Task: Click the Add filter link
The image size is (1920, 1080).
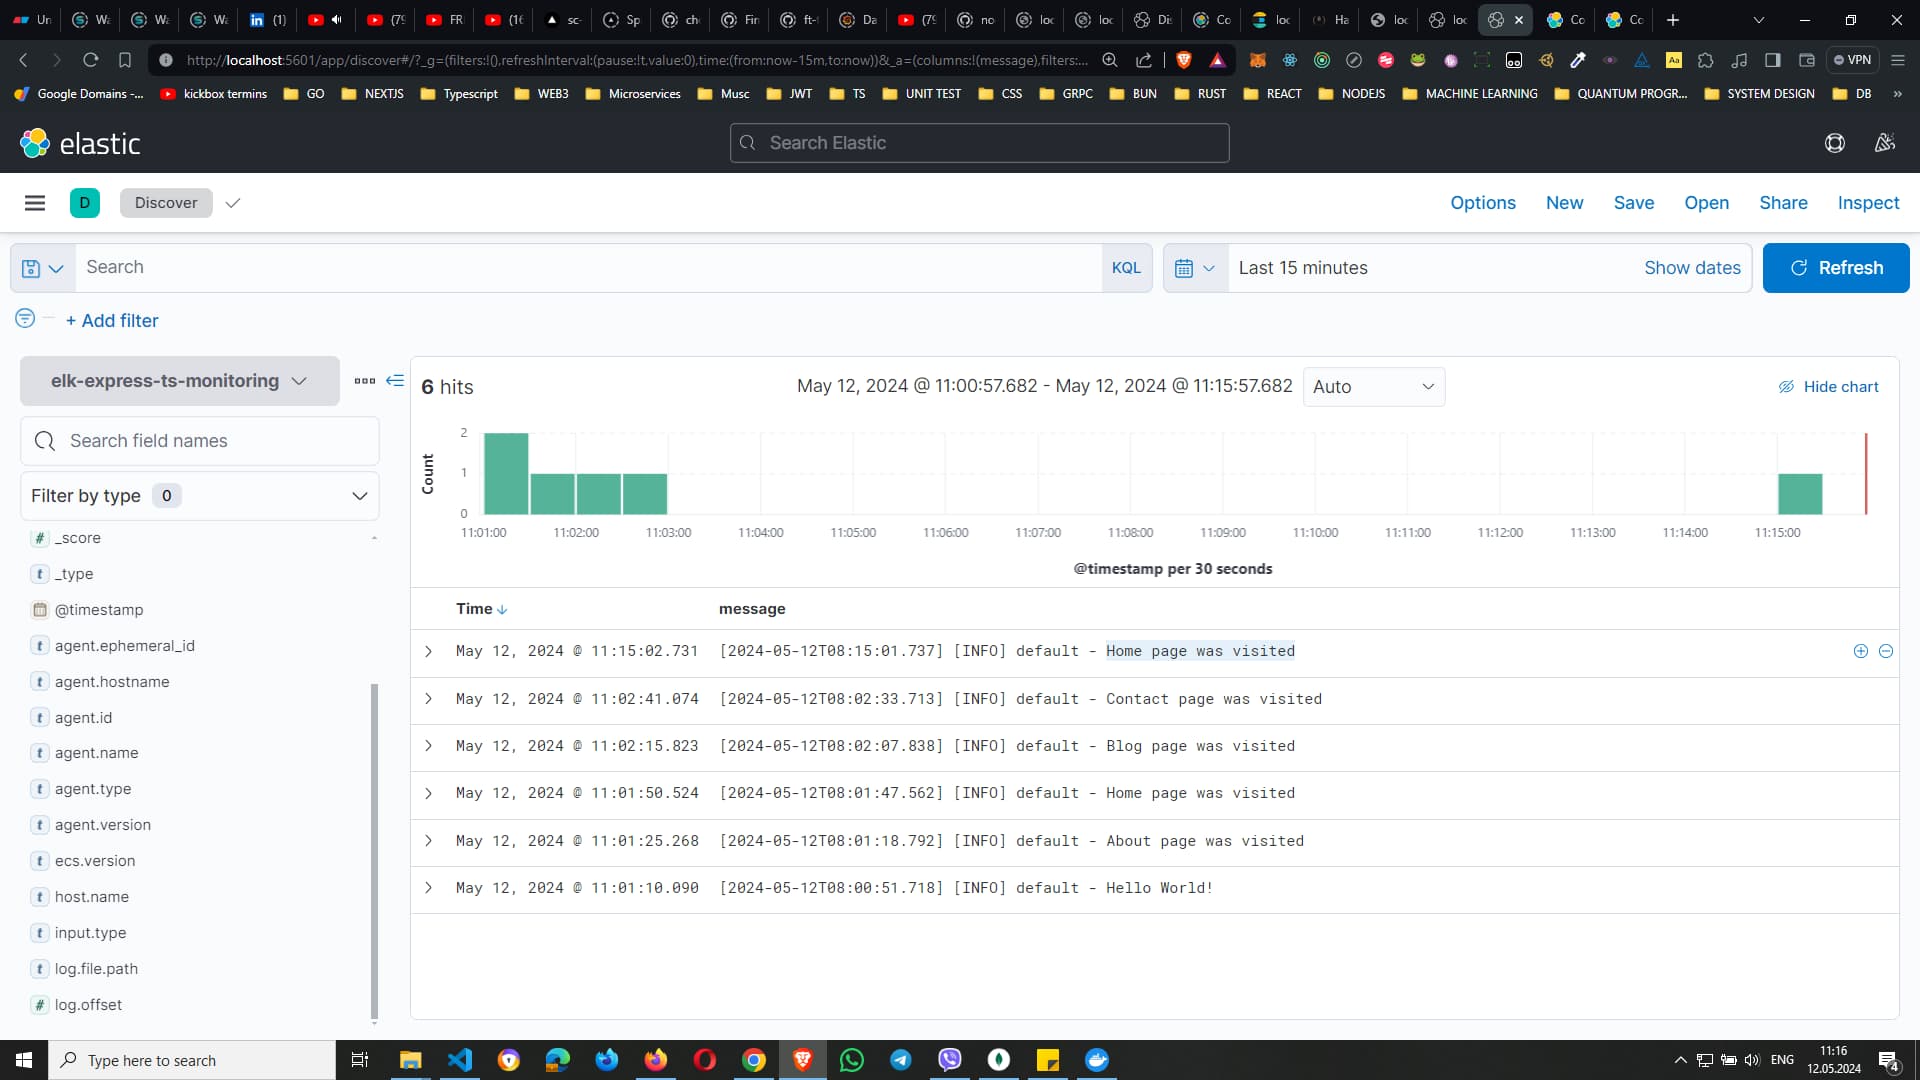Action: pyautogui.click(x=112, y=320)
